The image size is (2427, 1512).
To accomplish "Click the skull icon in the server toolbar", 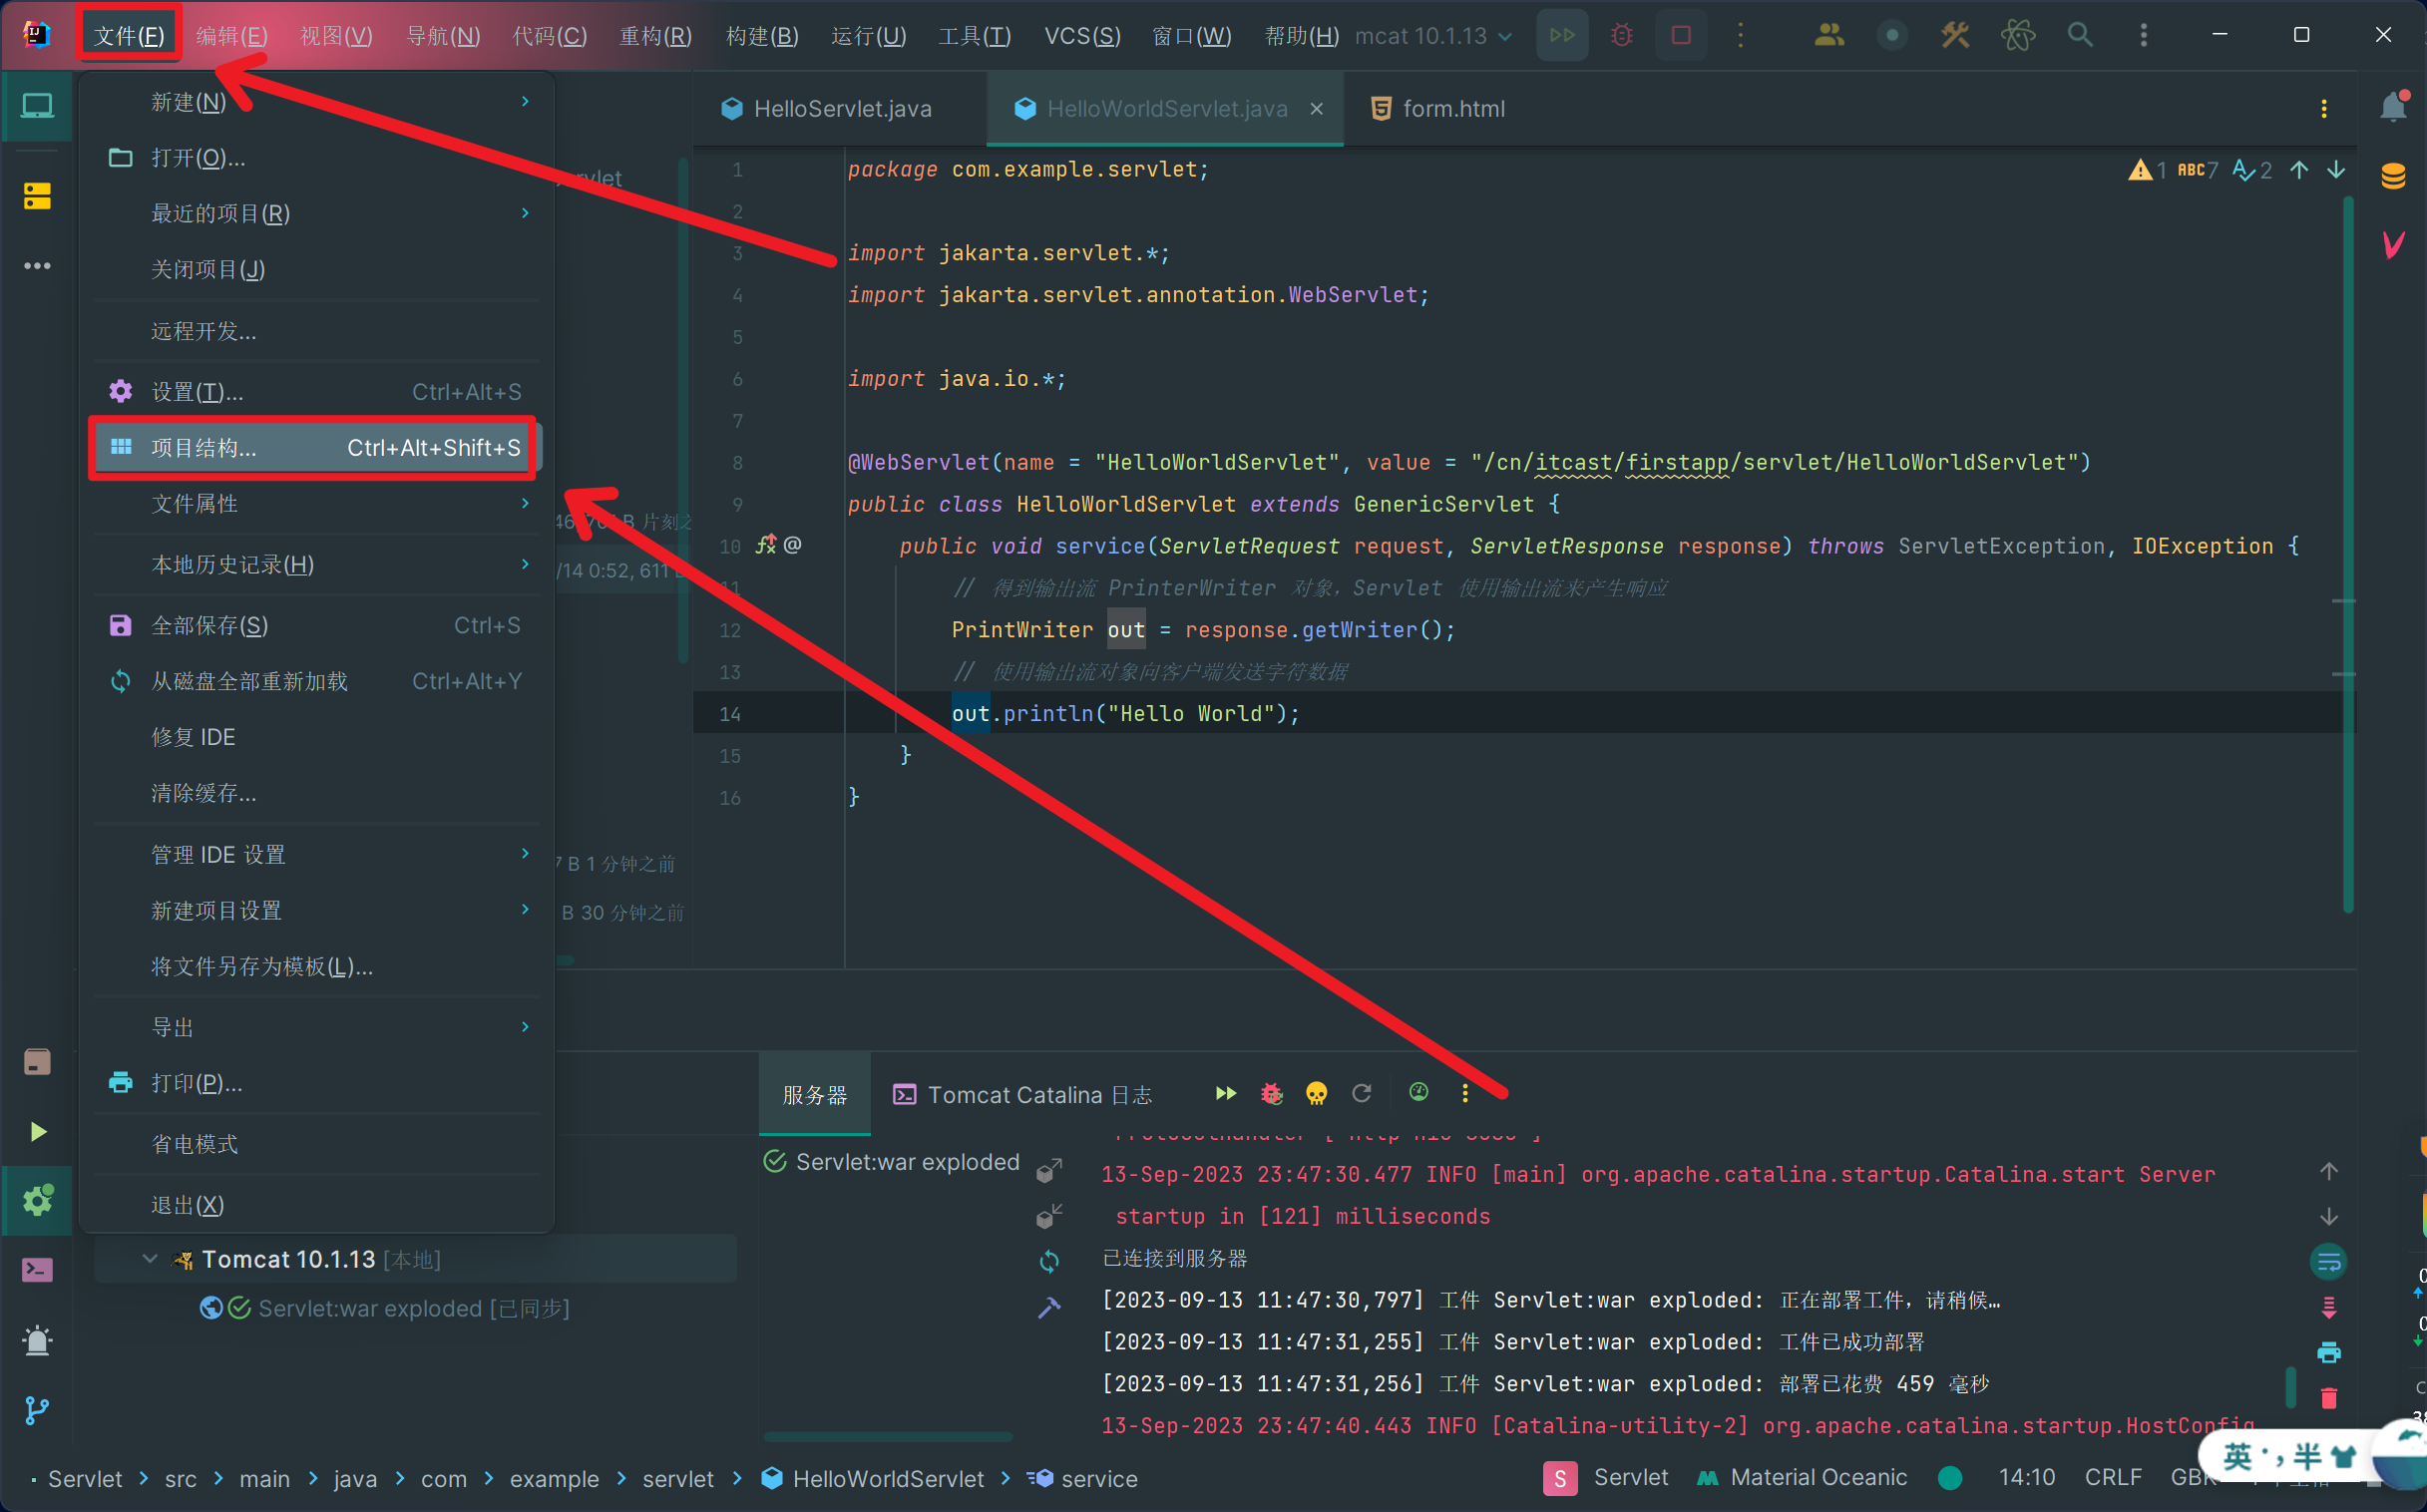I will pos(1316,1093).
